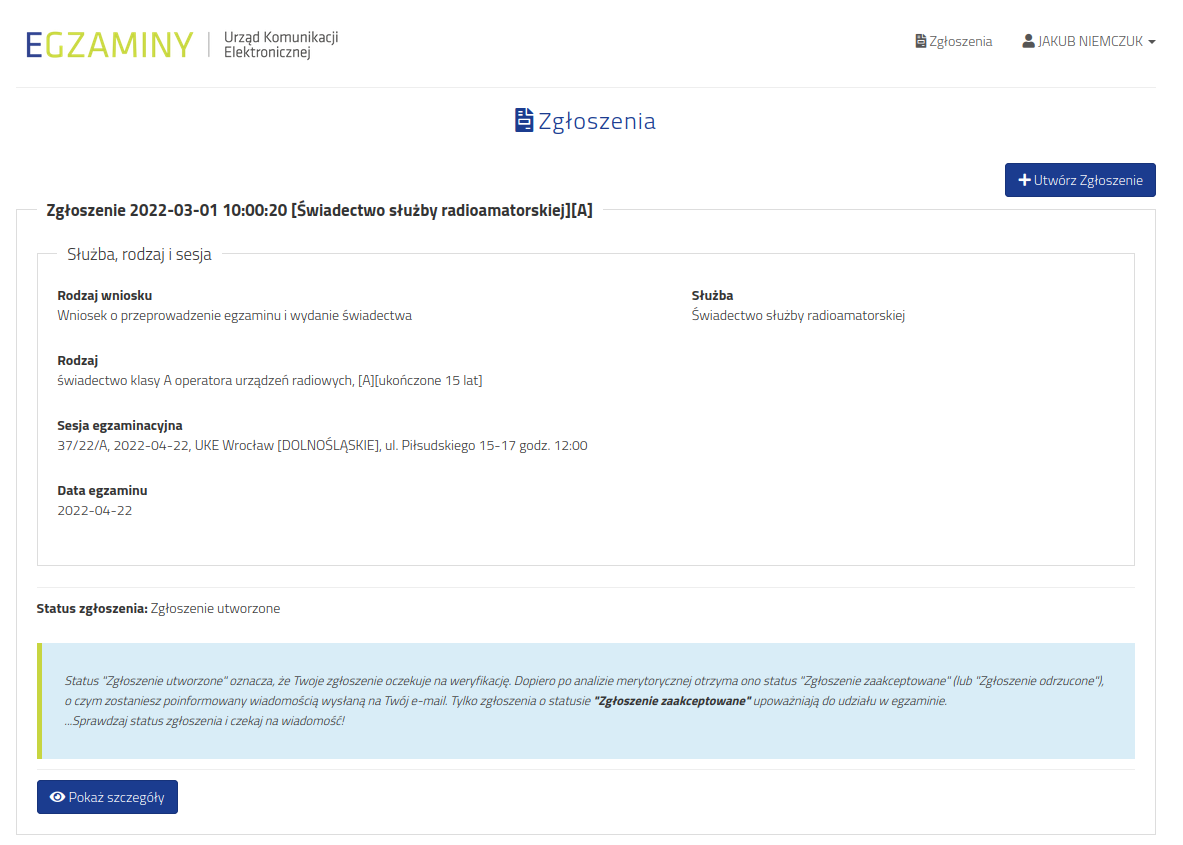Open the JAKUB NIEMCZUK user menu
This screenshot has height=845, width=1183.
(1089, 42)
